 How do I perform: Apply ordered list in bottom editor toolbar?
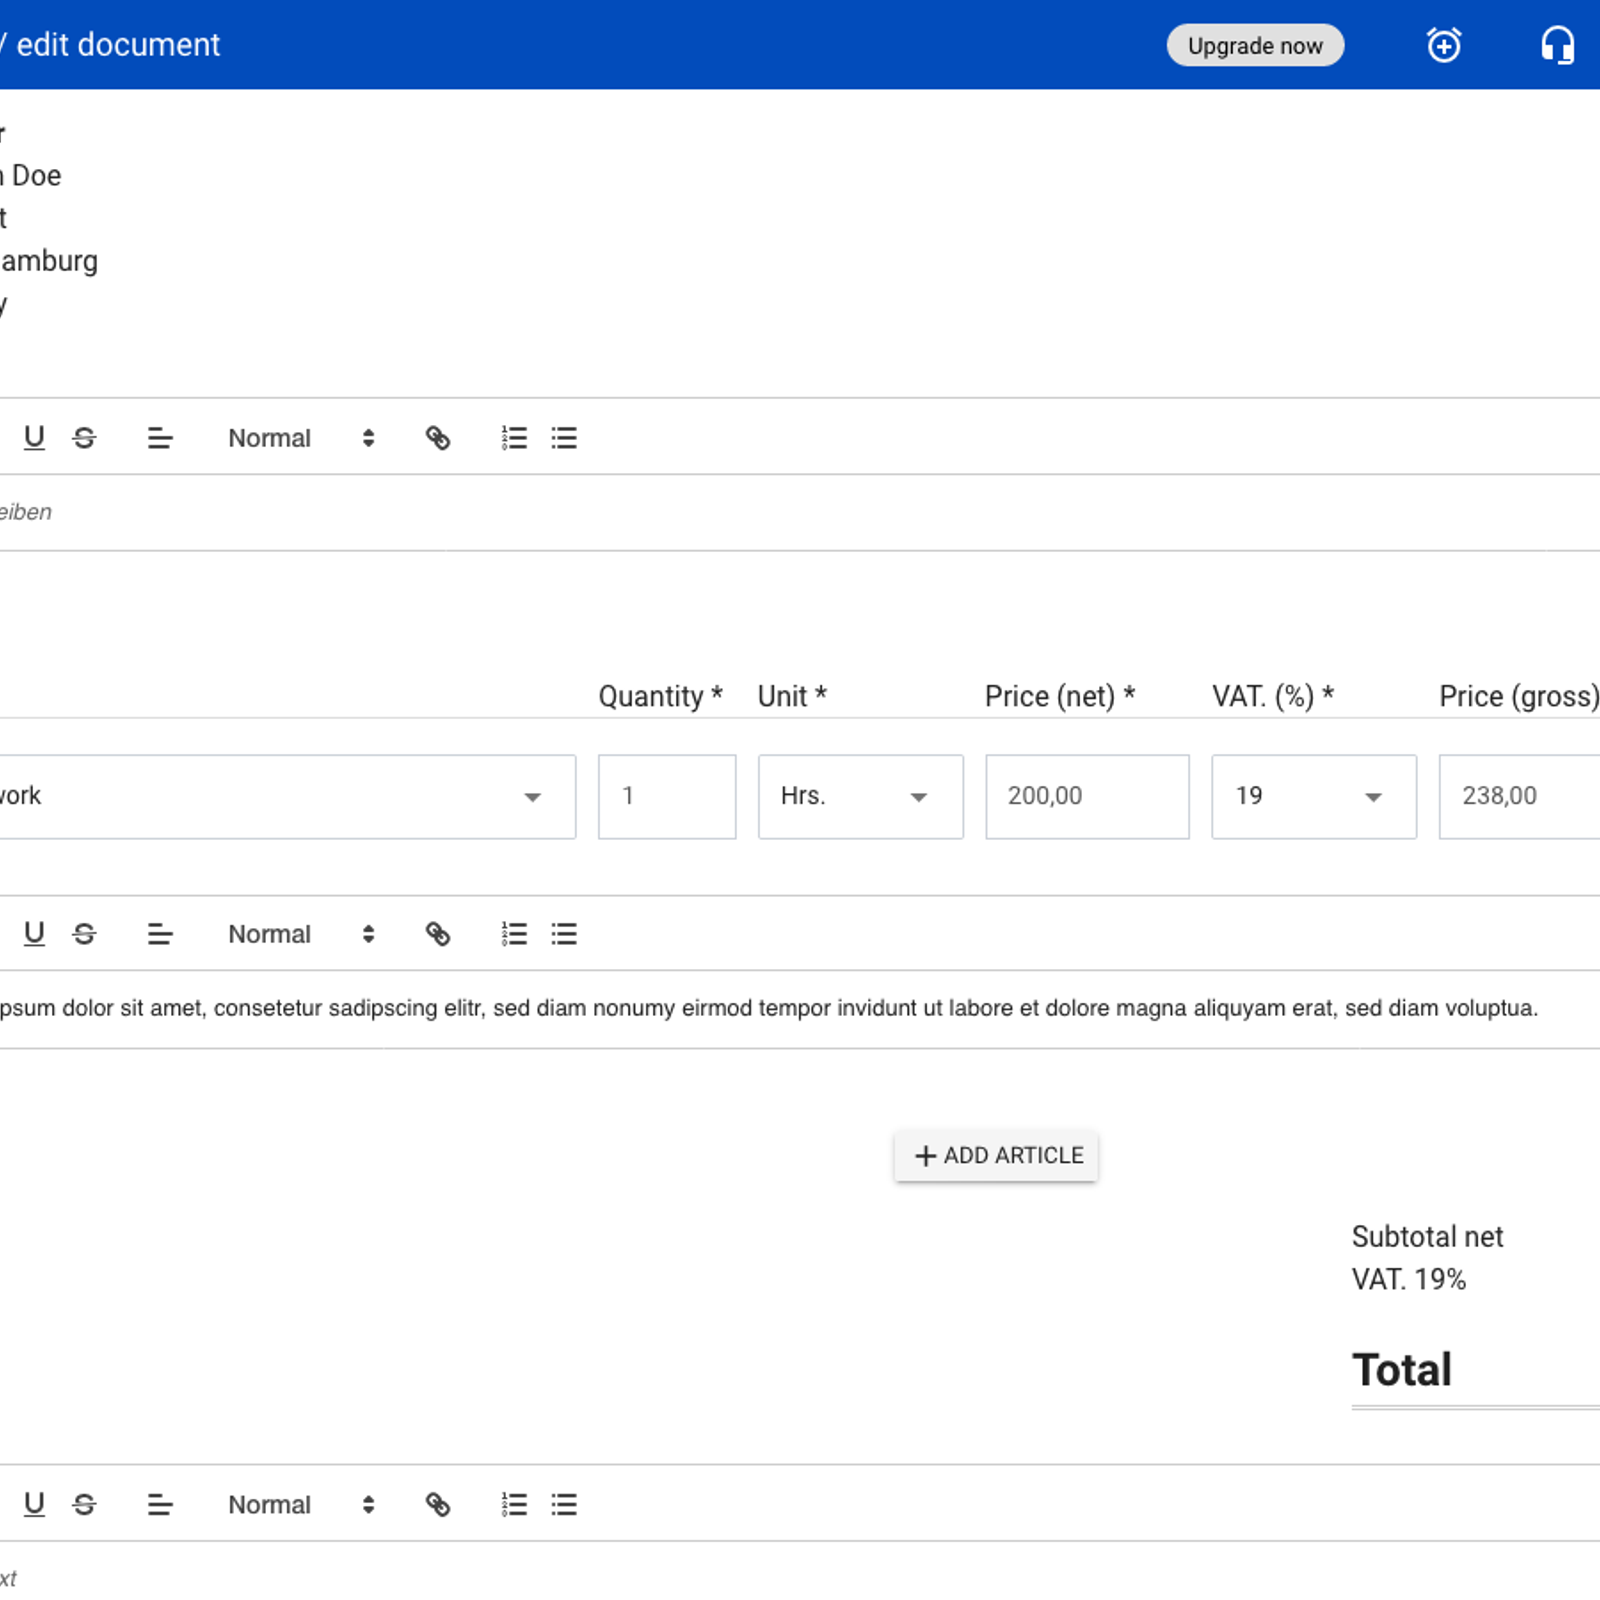514,1505
